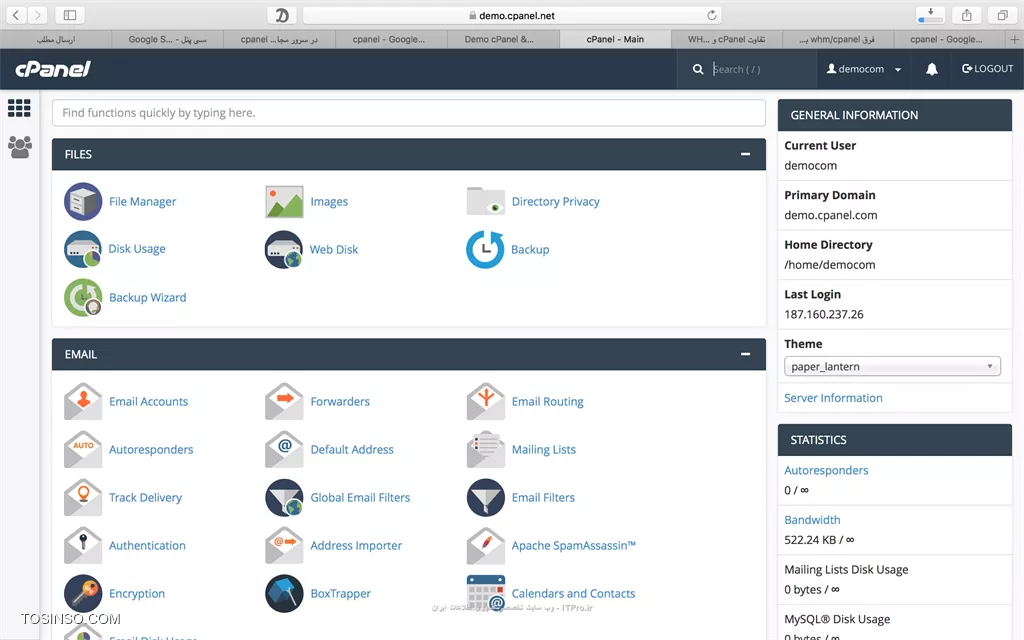The height and width of the screenshot is (640, 1024).
Task: Click the cPanel logo
Action: [x=53, y=69]
